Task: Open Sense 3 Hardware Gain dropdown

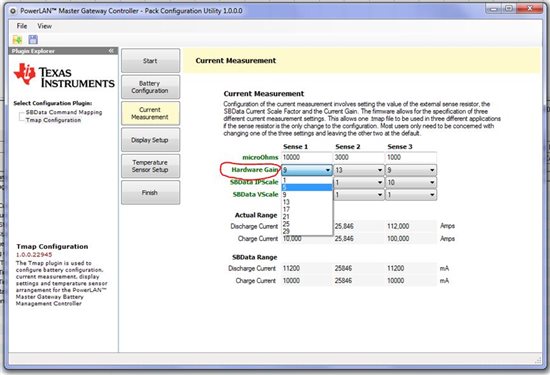Action: [411, 170]
